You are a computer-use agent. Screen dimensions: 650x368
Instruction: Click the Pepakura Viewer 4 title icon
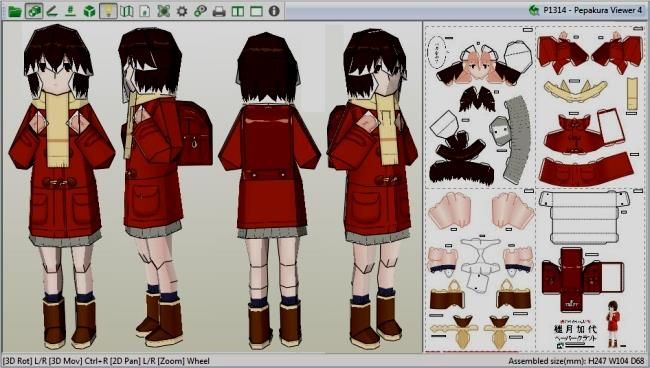click(534, 10)
